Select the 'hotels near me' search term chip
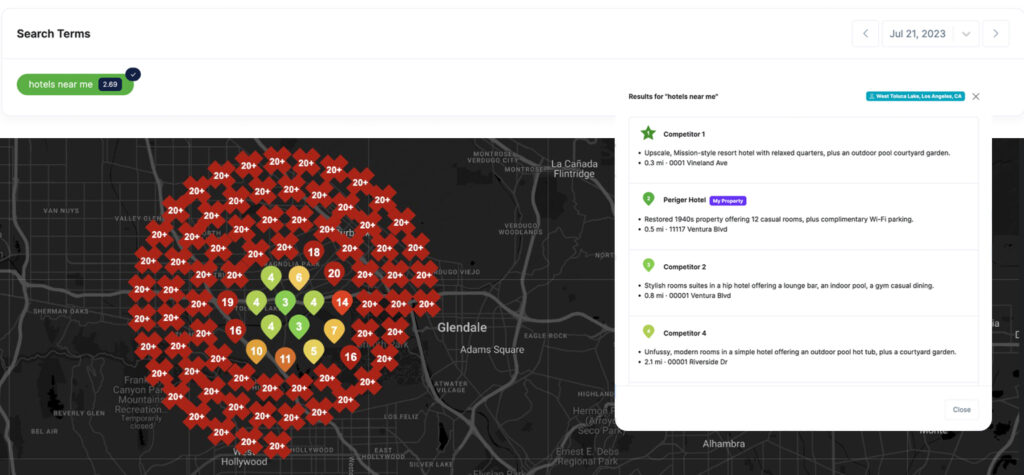 click(x=75, y=84)
